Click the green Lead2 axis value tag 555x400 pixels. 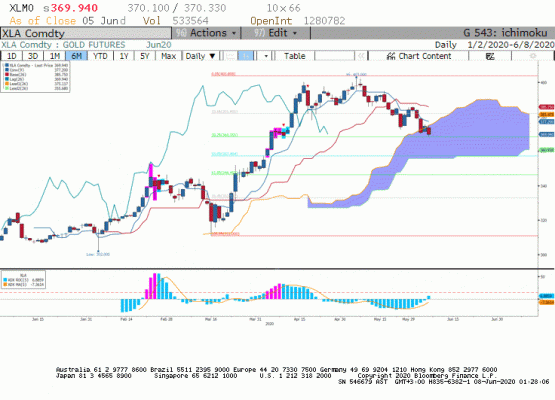click(547, 150)
